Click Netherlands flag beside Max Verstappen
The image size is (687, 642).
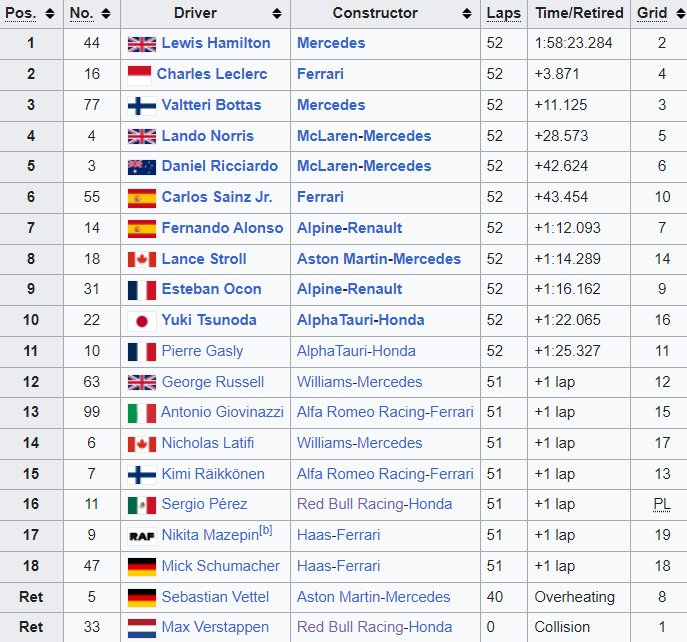(142, 628)
